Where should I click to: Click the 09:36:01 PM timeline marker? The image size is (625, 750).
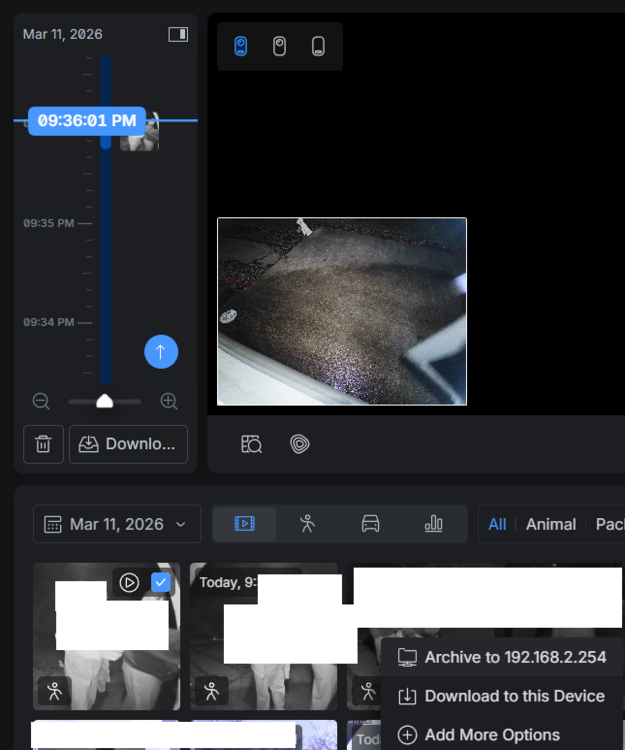tap(87, 121)
